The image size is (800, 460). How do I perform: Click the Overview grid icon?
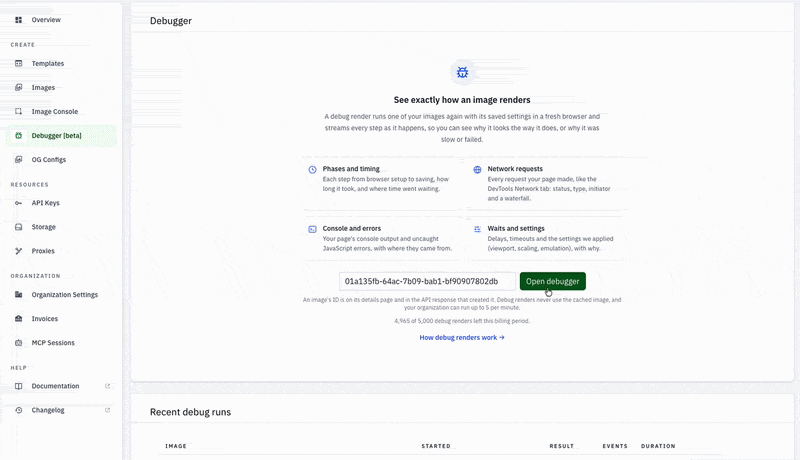tap(18, 20)
